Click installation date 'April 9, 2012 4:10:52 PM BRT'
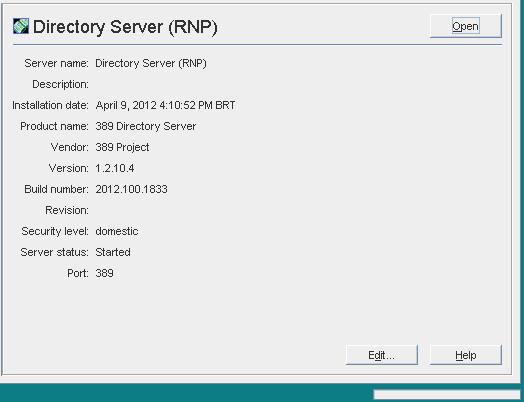 tap(165, 105)
